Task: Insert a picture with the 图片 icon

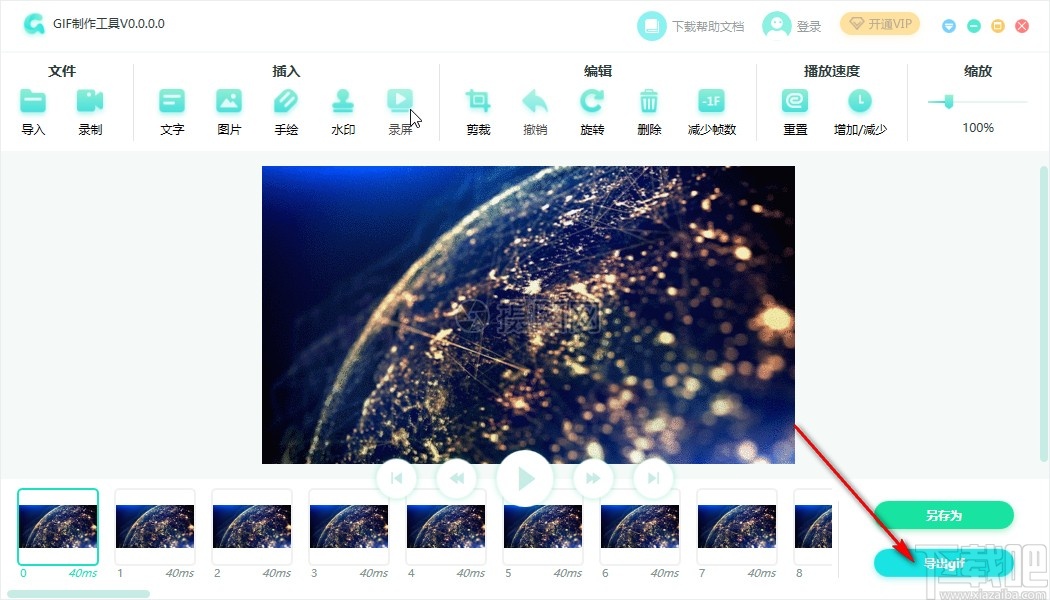Action: coord(229,101)
